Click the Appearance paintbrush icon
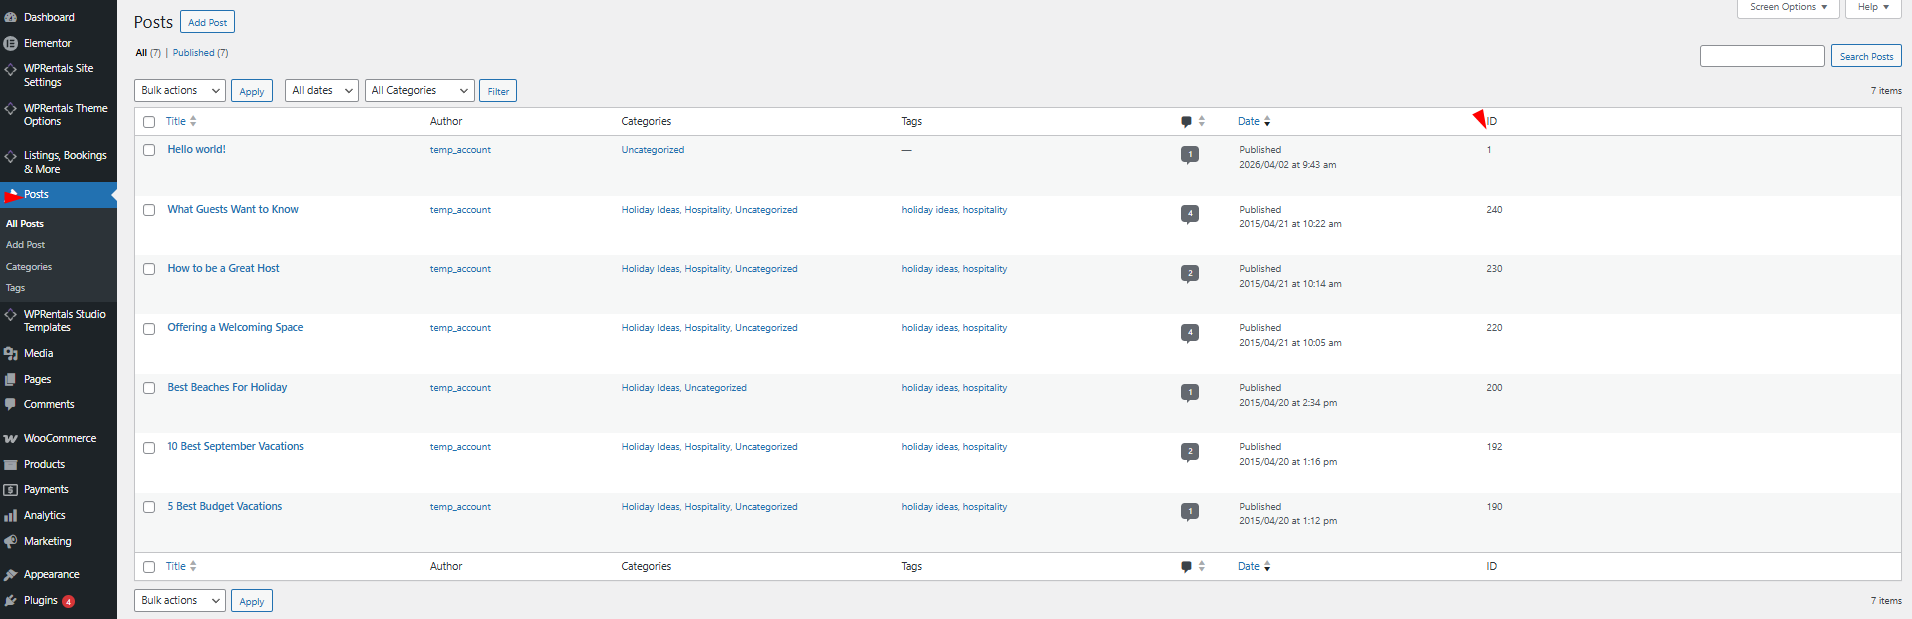This screenshot has height=619, width=1912. (x=11, y=575)
